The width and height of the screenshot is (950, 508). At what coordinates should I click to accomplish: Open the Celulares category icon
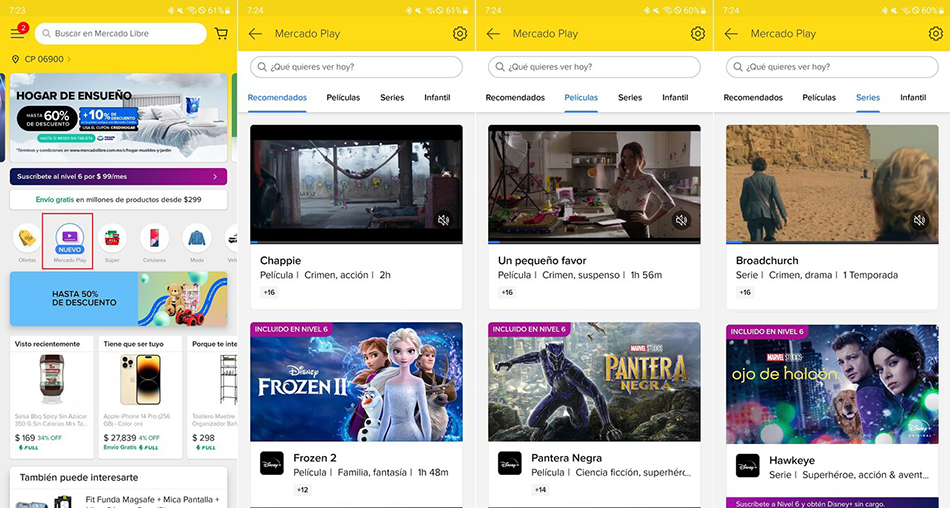pos(154,238)
